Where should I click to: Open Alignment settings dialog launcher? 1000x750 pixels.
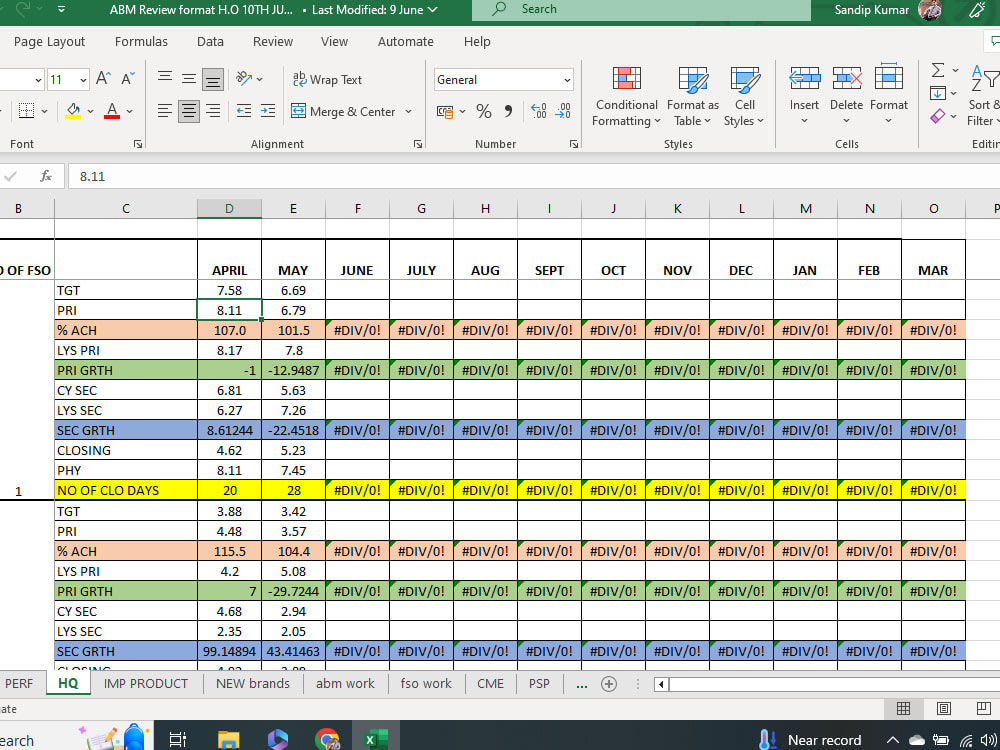tap(418, 144)
